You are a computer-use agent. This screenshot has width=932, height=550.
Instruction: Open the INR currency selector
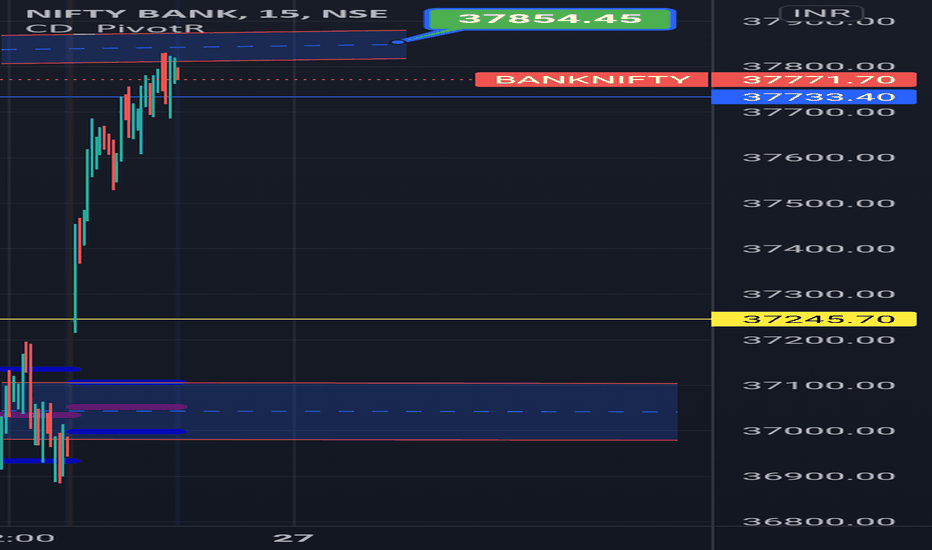[x=821, y=12]
